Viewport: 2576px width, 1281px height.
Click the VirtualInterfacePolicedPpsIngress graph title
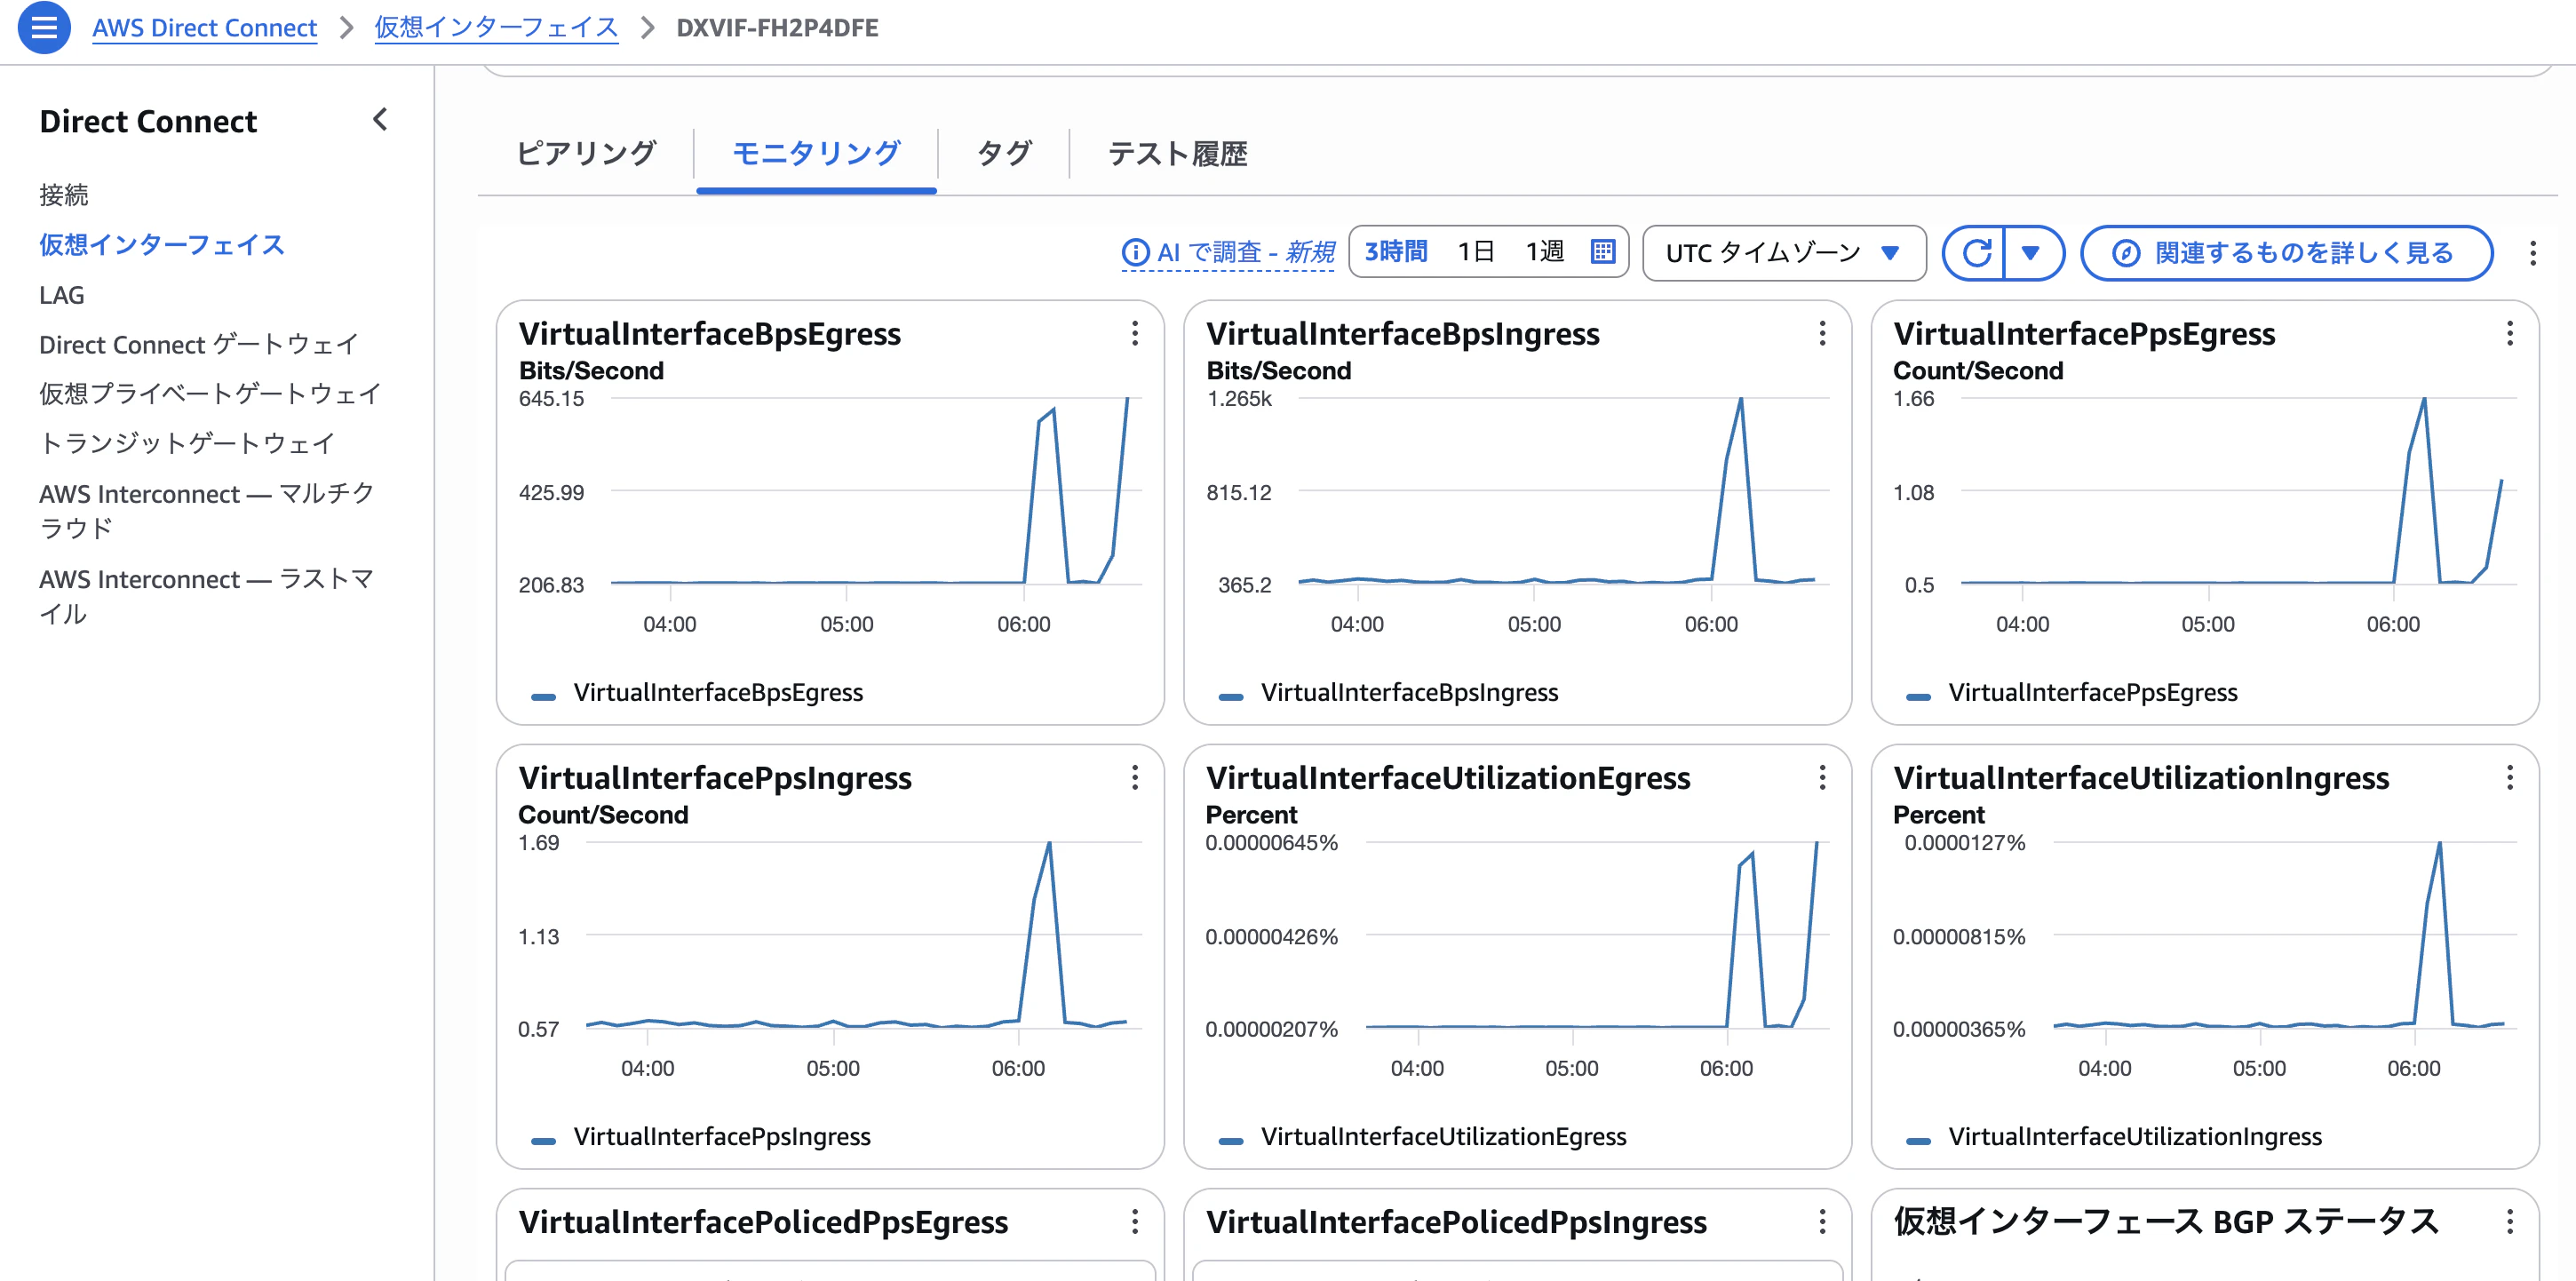[1456, 1222]
